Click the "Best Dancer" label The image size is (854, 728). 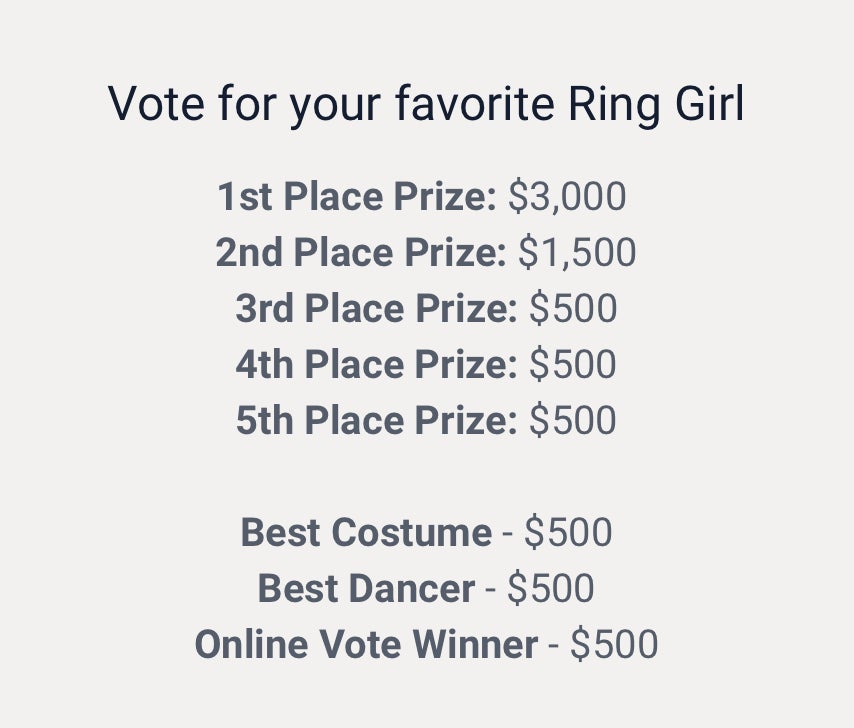(x=366, y=589)
